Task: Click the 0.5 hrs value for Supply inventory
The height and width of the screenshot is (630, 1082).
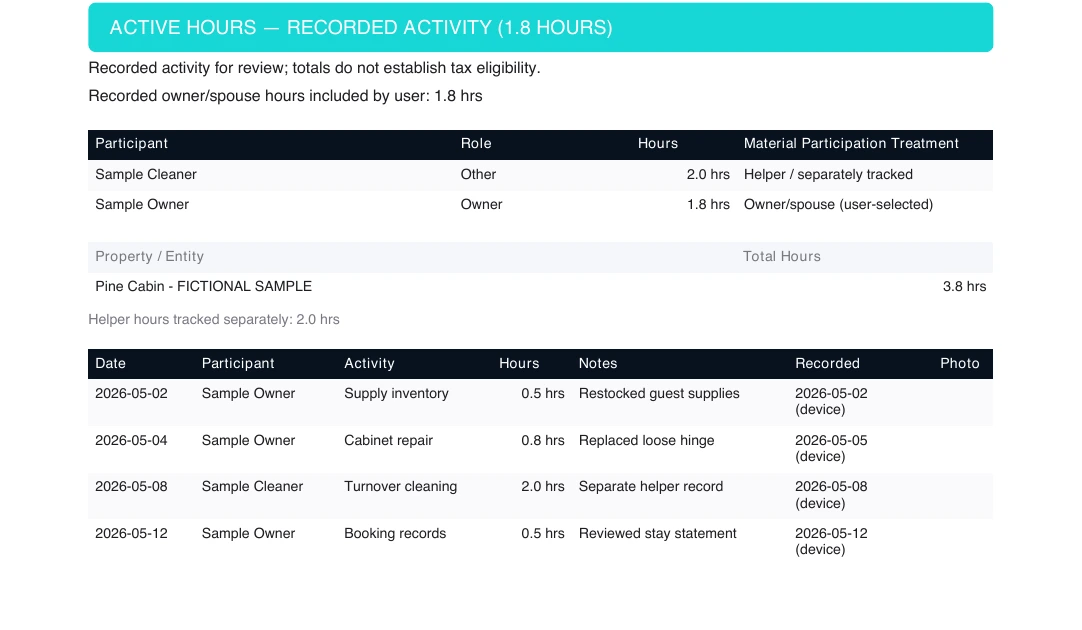Action: click(542, 393)
